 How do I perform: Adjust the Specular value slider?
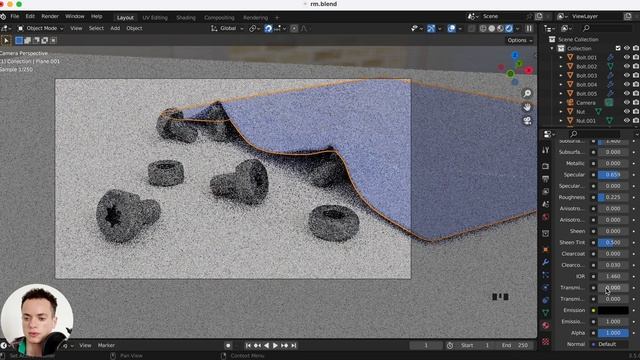coord(613,175)
